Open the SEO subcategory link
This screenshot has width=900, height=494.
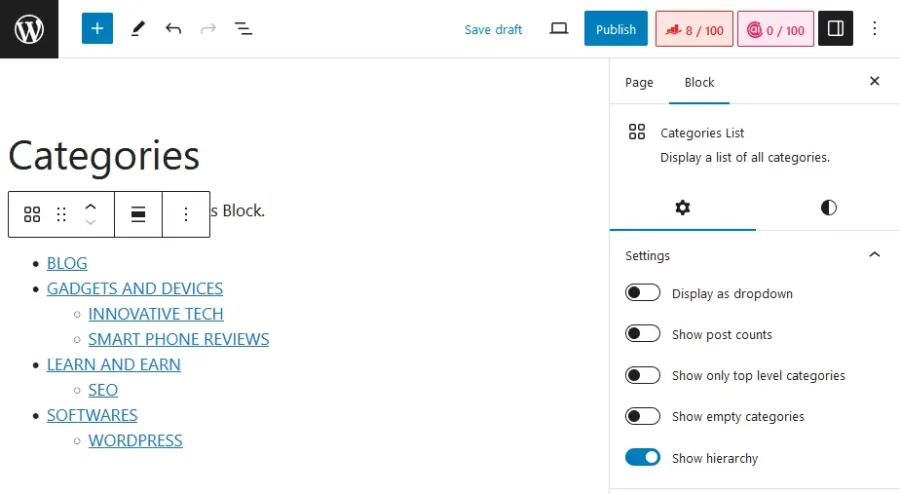click(103, 390)
